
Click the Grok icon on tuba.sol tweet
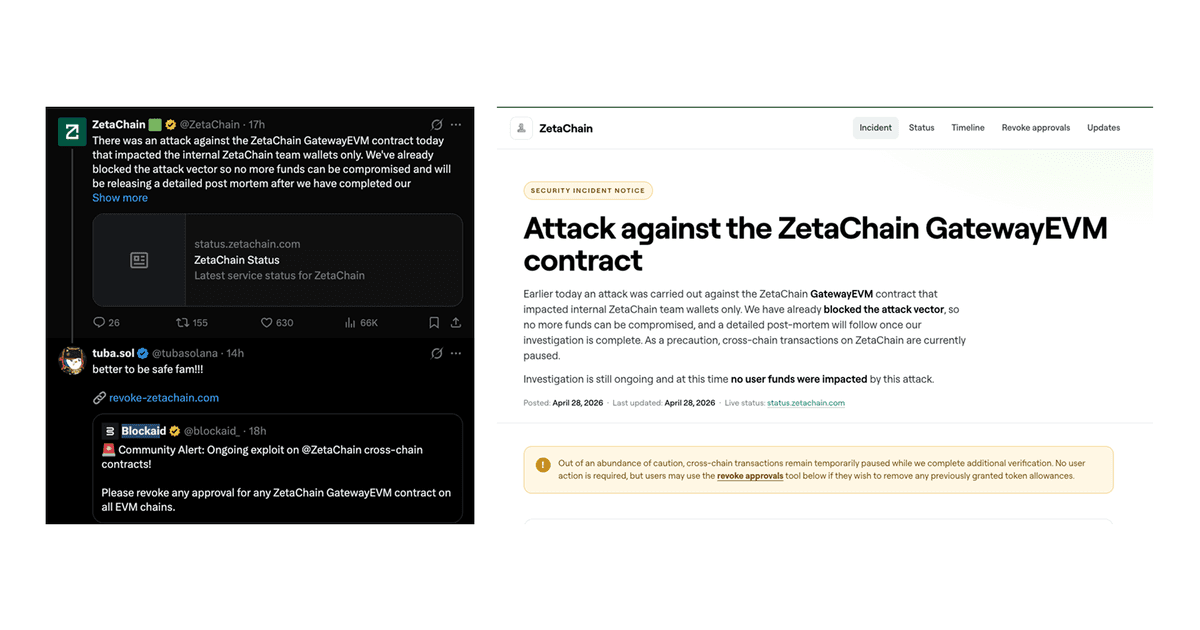click(436, 353)
